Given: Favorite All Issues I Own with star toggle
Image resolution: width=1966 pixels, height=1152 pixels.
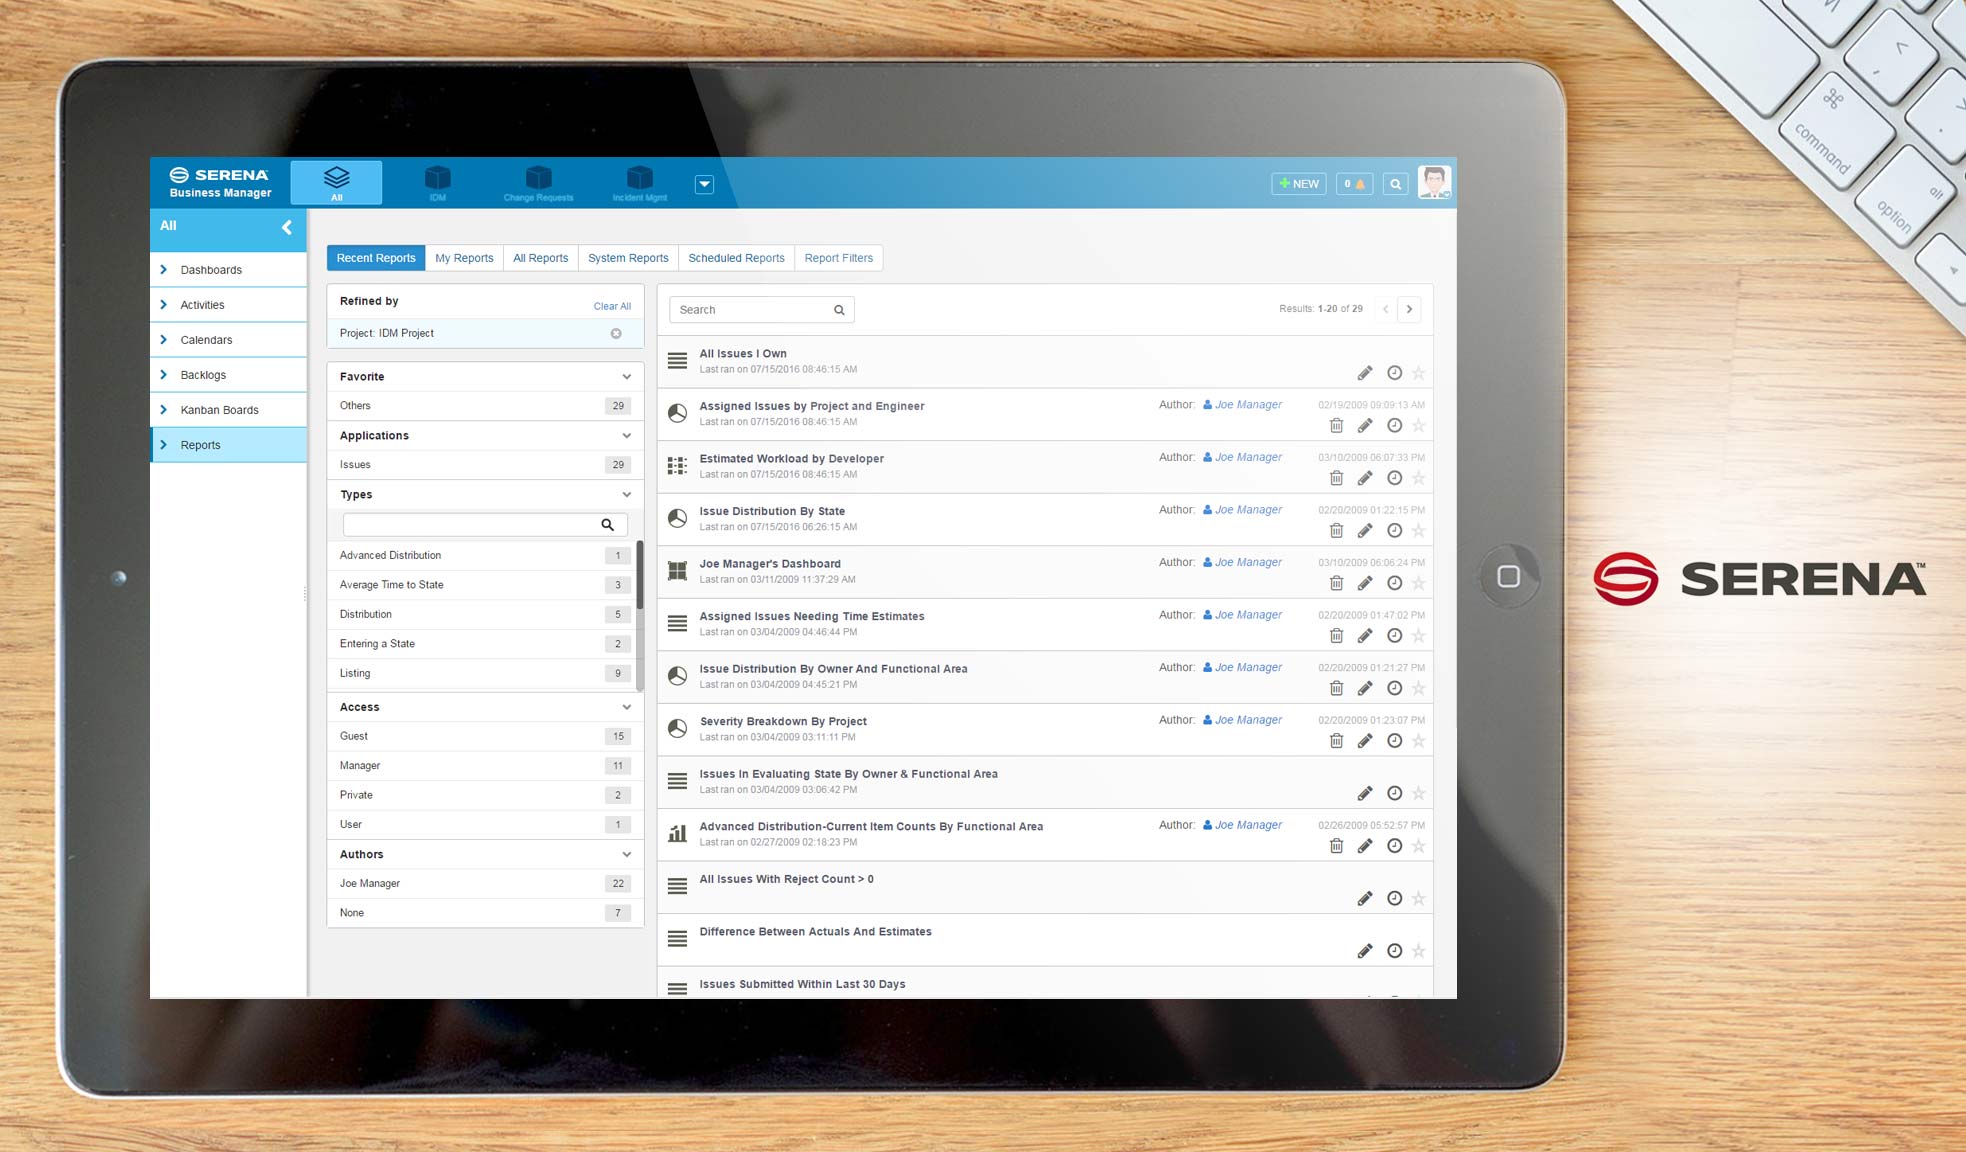Looking at the screenshot, I should [1419, 372].
